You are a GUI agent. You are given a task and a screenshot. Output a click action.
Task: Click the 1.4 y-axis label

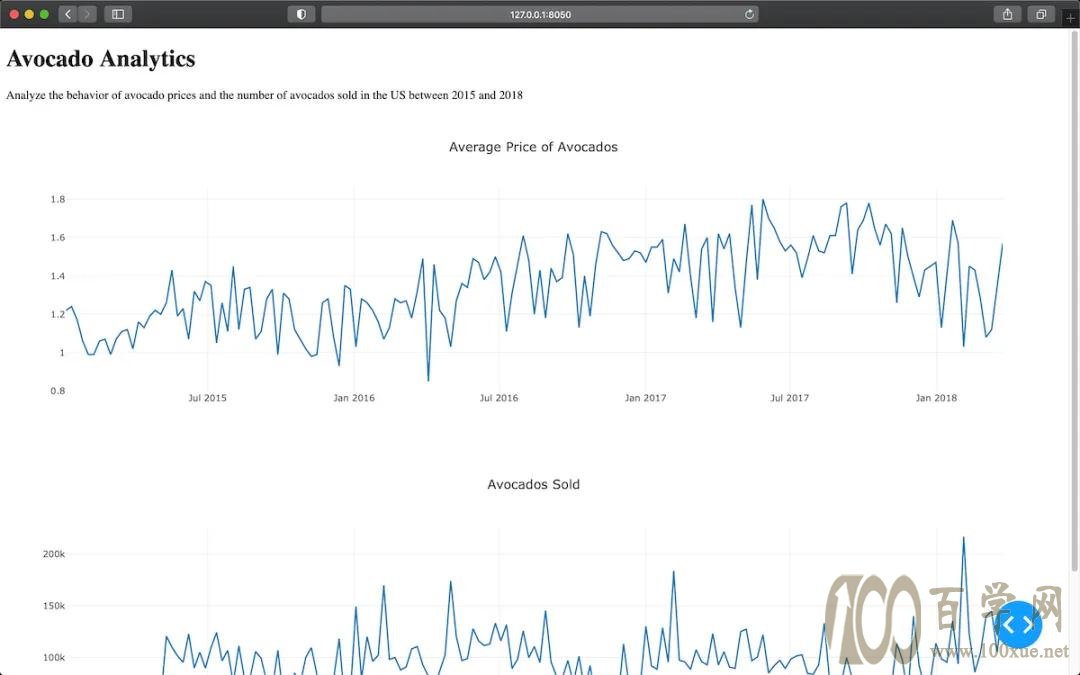click(x=58, y=276)
